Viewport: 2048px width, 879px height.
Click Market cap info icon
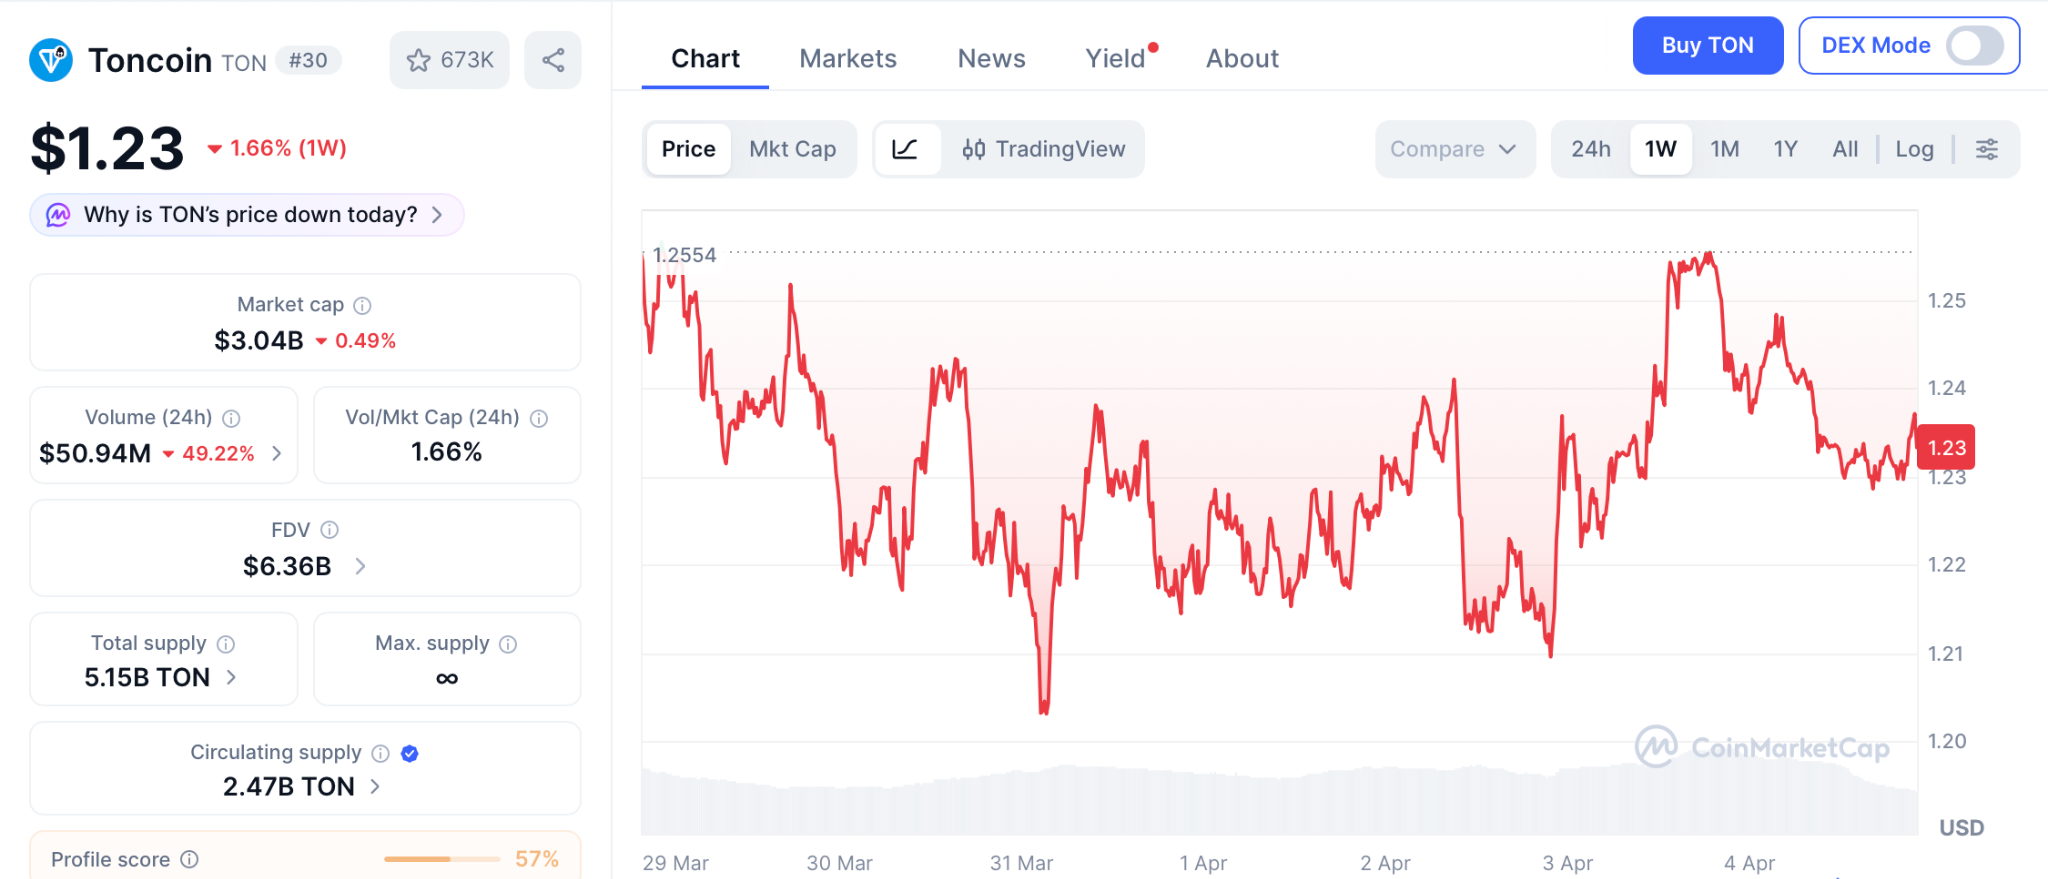(363, 305)
